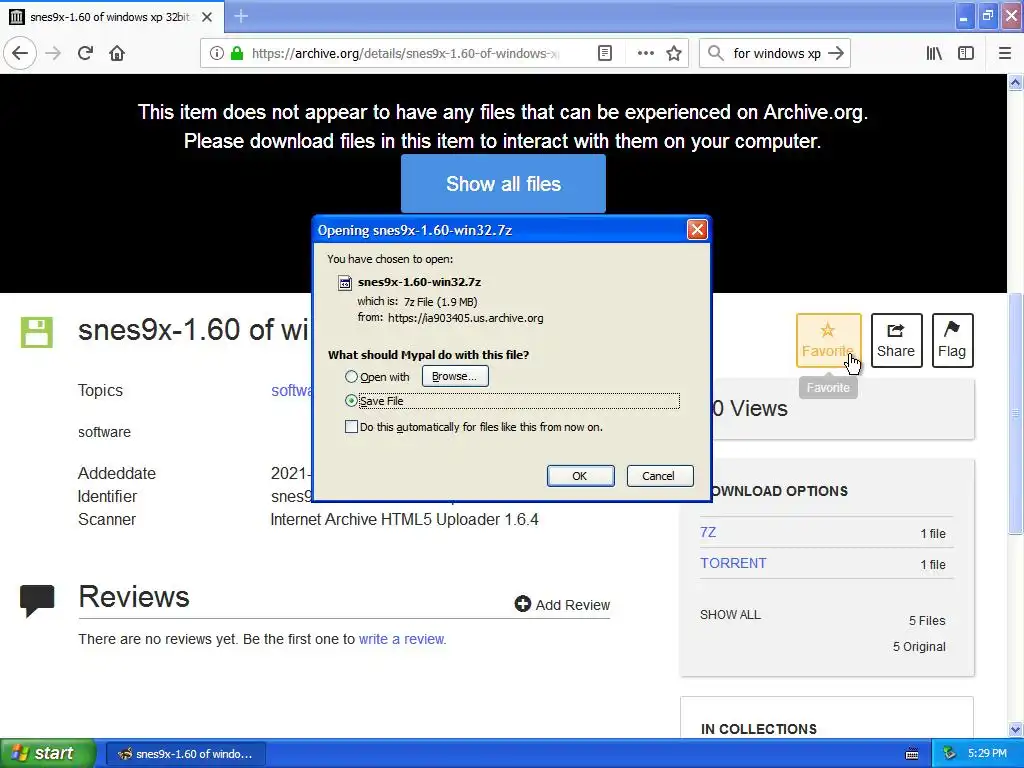This screenshot has width=1024, height=768.
Task: Click Browse to choose an application
Action: click(455, 376)
